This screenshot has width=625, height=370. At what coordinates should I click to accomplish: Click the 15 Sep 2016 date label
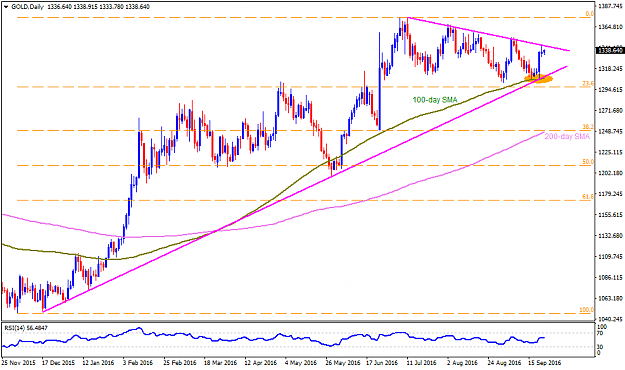tap(545, 363)
